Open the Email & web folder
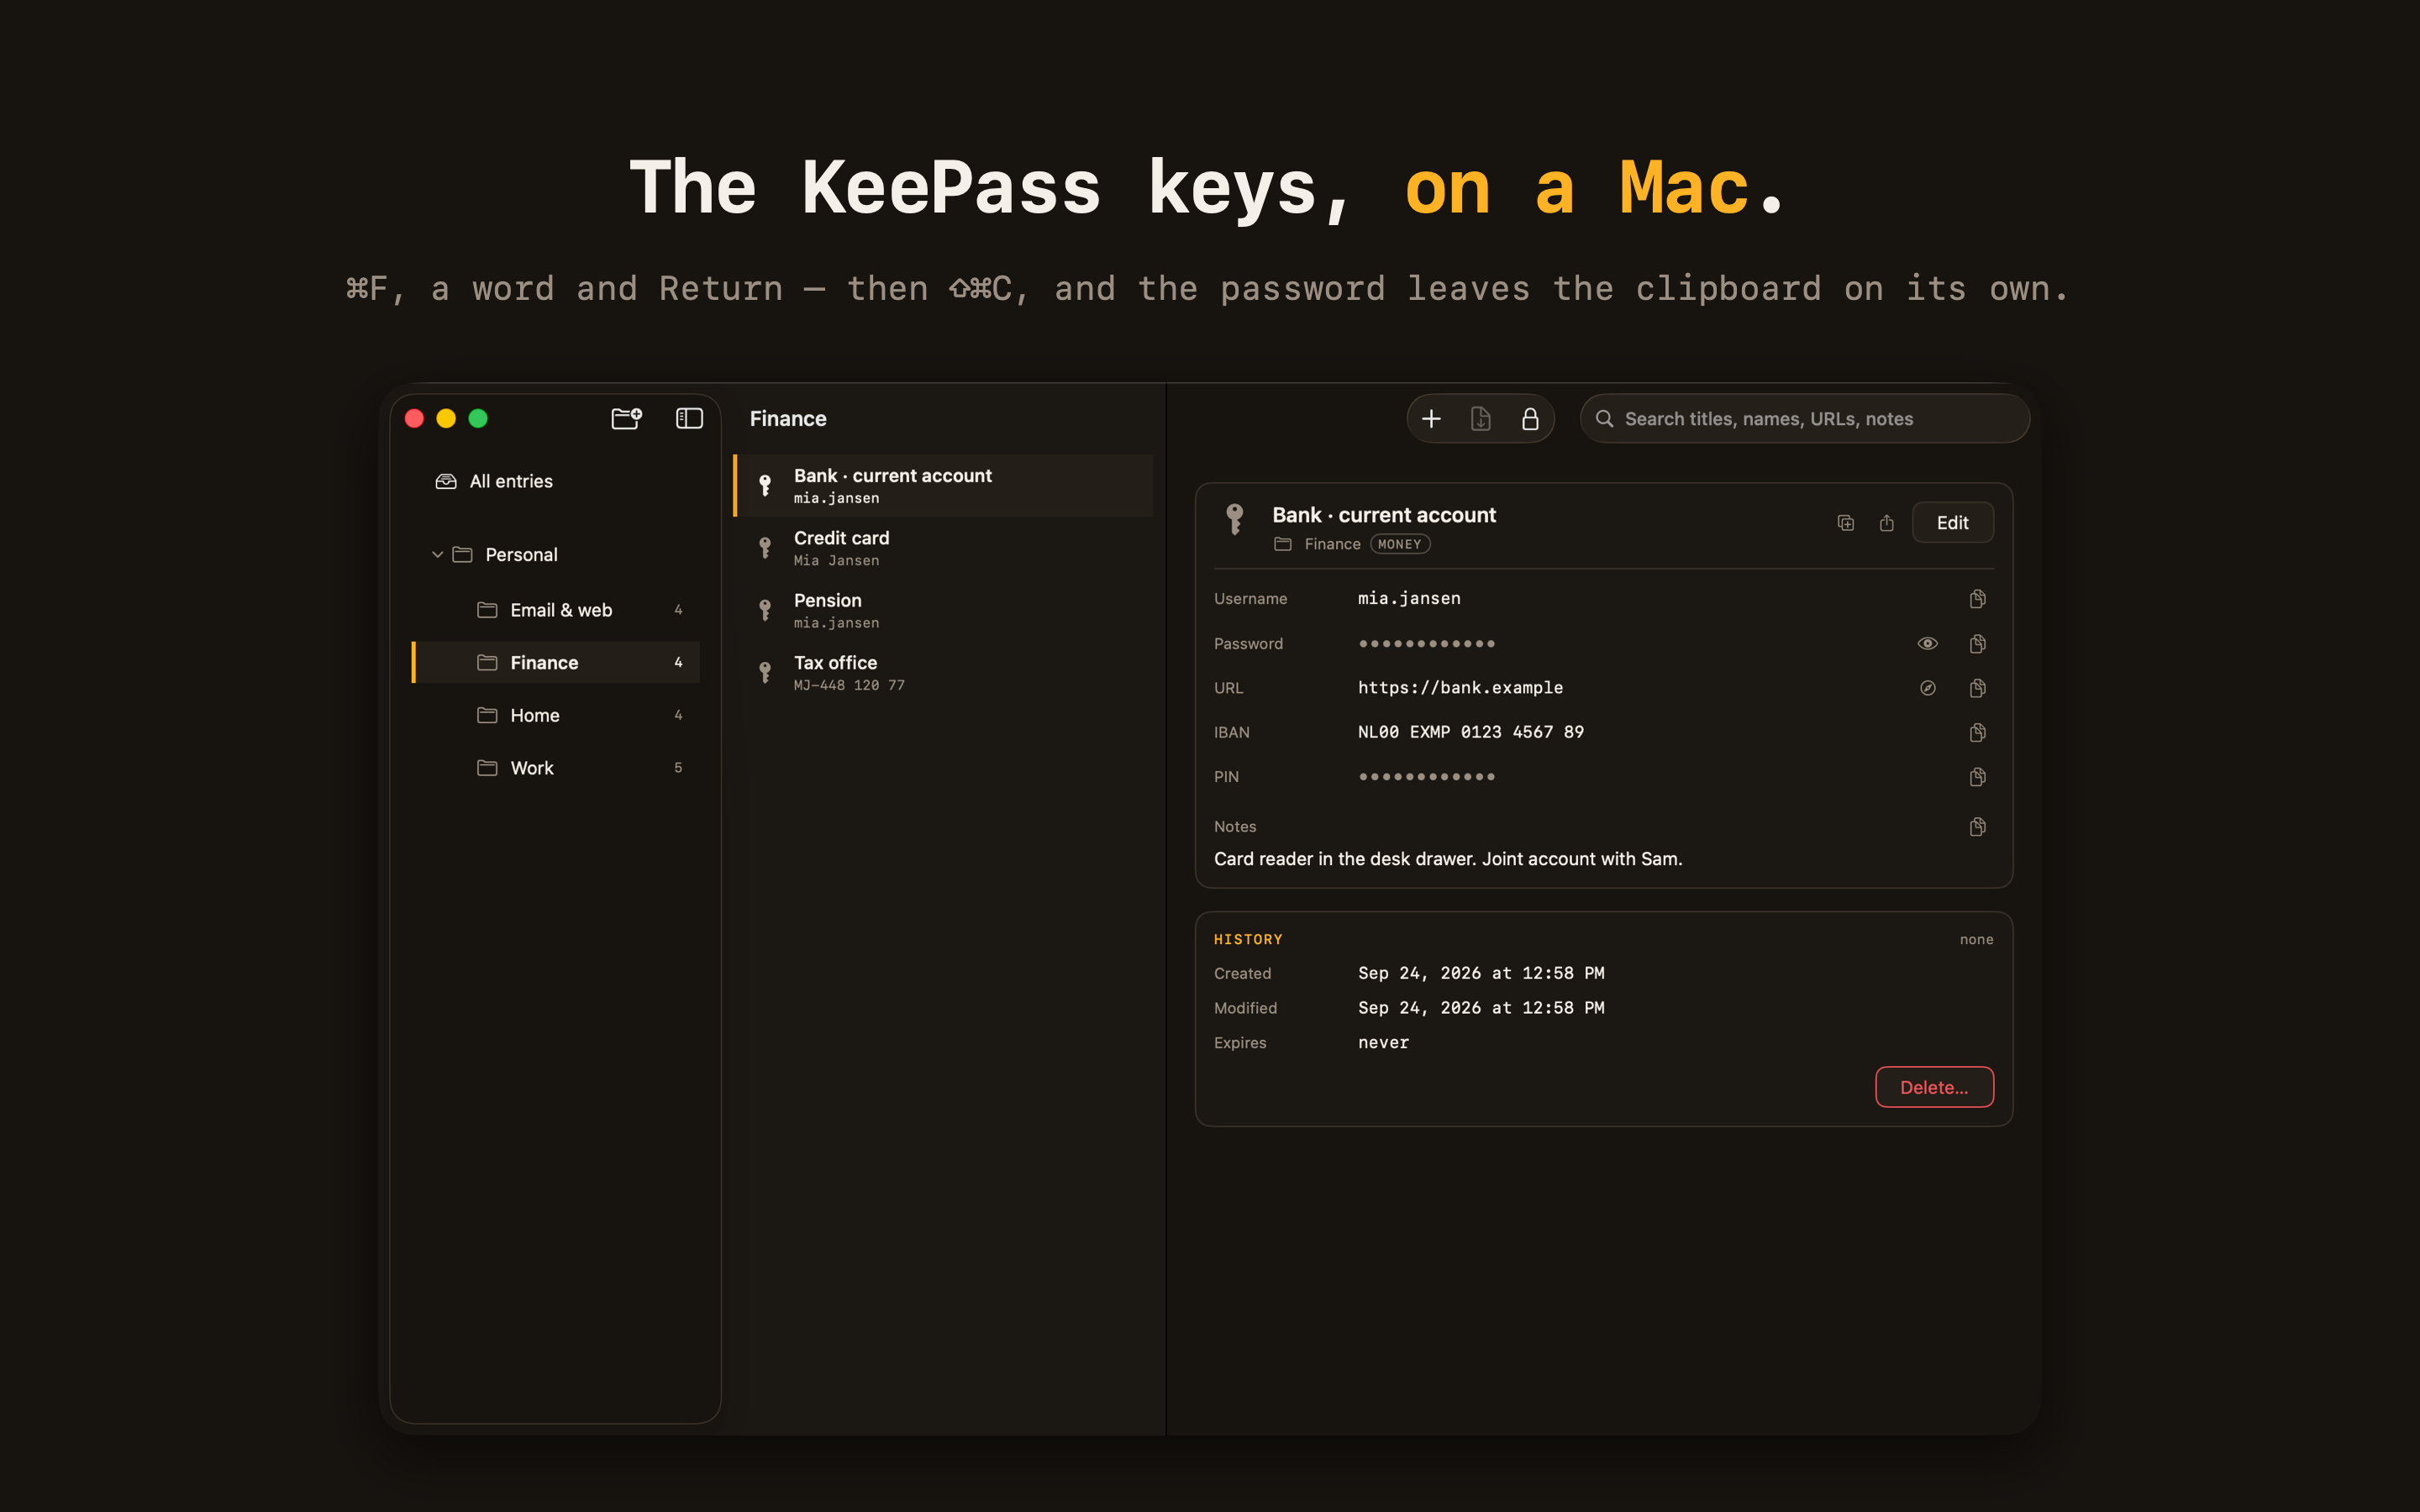This screenshot has height=1512, width=2420. pyautogui.click(x=555, y=610)
